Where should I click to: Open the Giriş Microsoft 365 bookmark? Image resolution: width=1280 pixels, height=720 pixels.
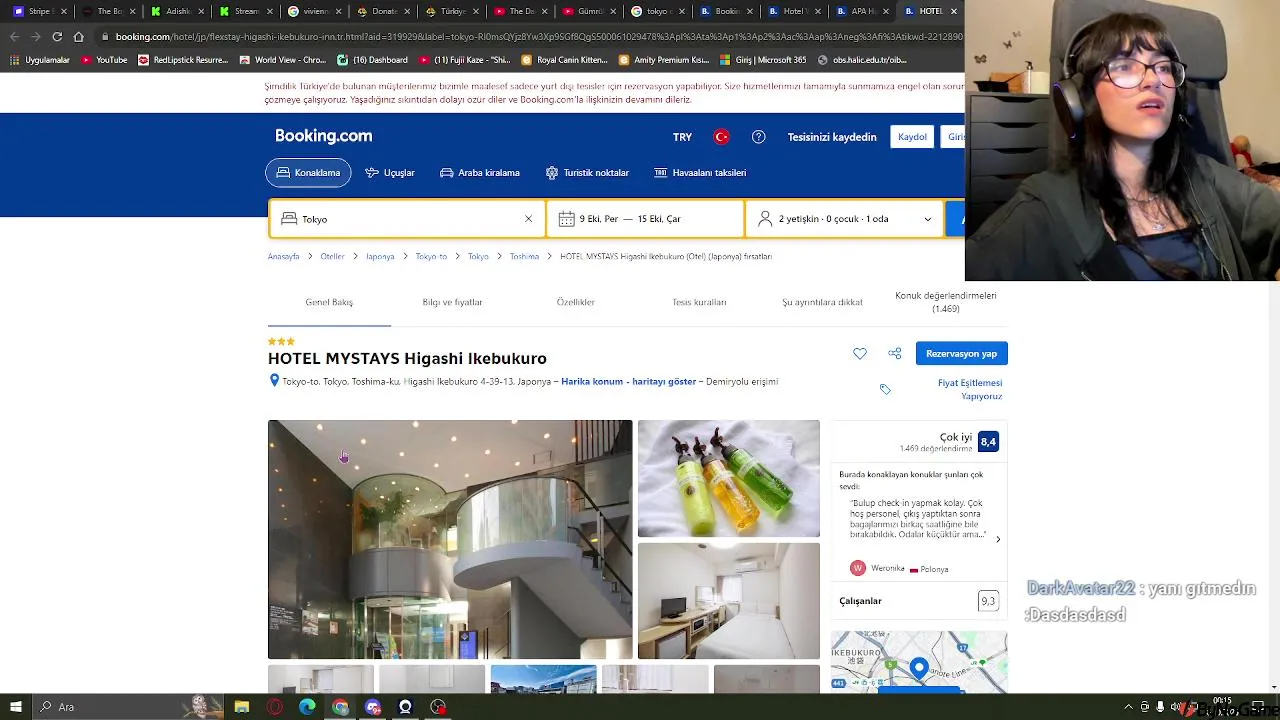(x=763, y=60)
